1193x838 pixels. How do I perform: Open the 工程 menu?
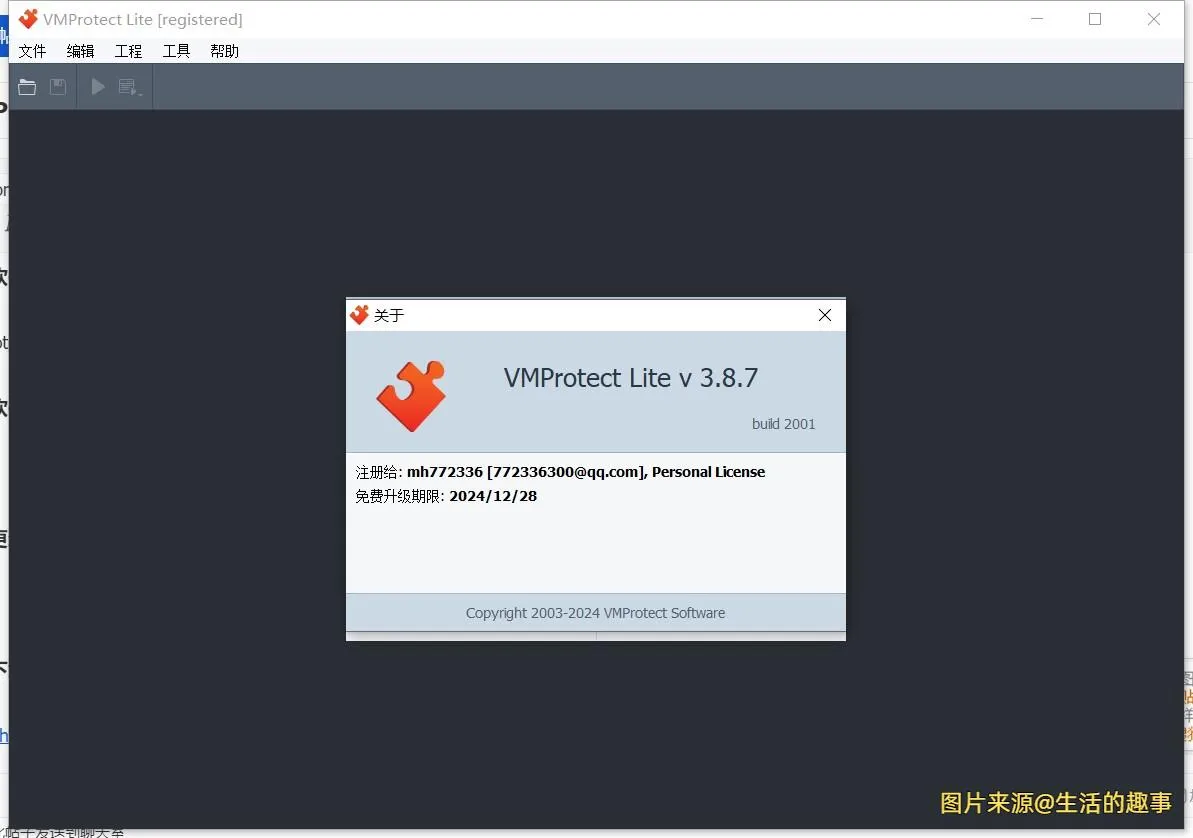[128, 51]
